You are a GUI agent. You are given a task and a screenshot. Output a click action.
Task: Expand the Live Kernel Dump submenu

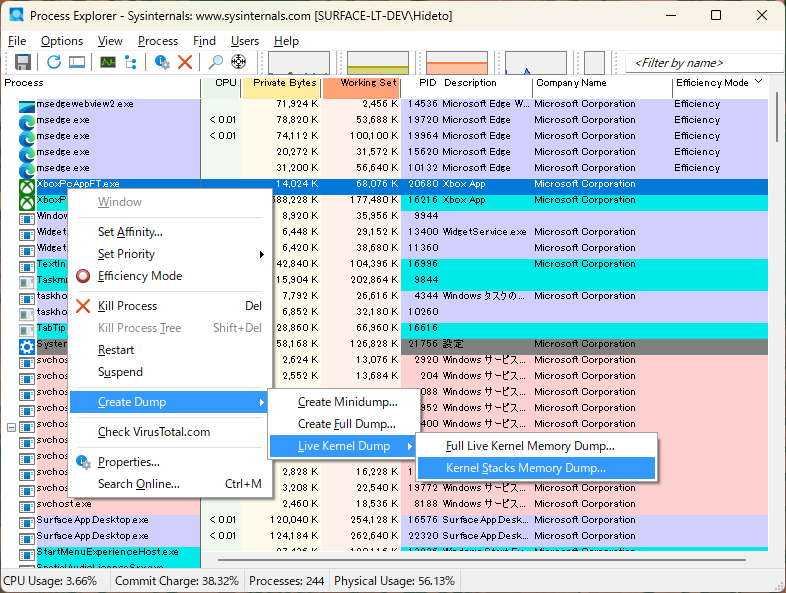tap(344, 446)
